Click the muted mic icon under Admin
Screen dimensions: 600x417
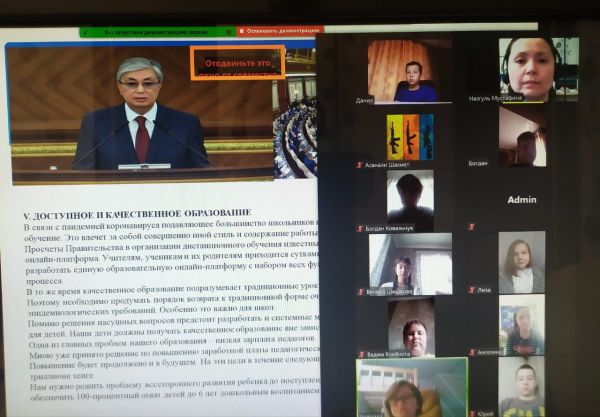[x=471, y=227]
